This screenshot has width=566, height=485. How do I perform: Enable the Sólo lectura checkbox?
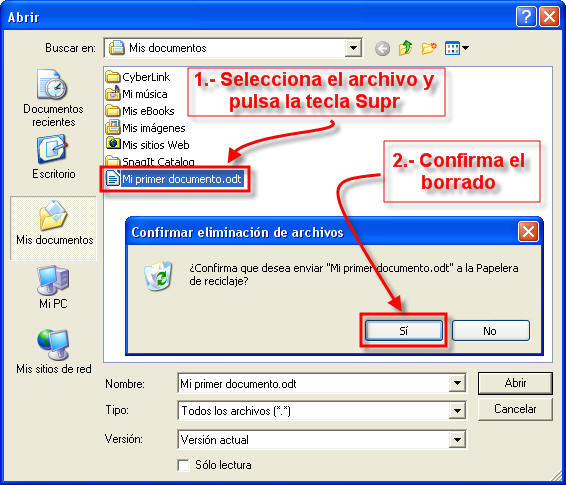(183, 465)
